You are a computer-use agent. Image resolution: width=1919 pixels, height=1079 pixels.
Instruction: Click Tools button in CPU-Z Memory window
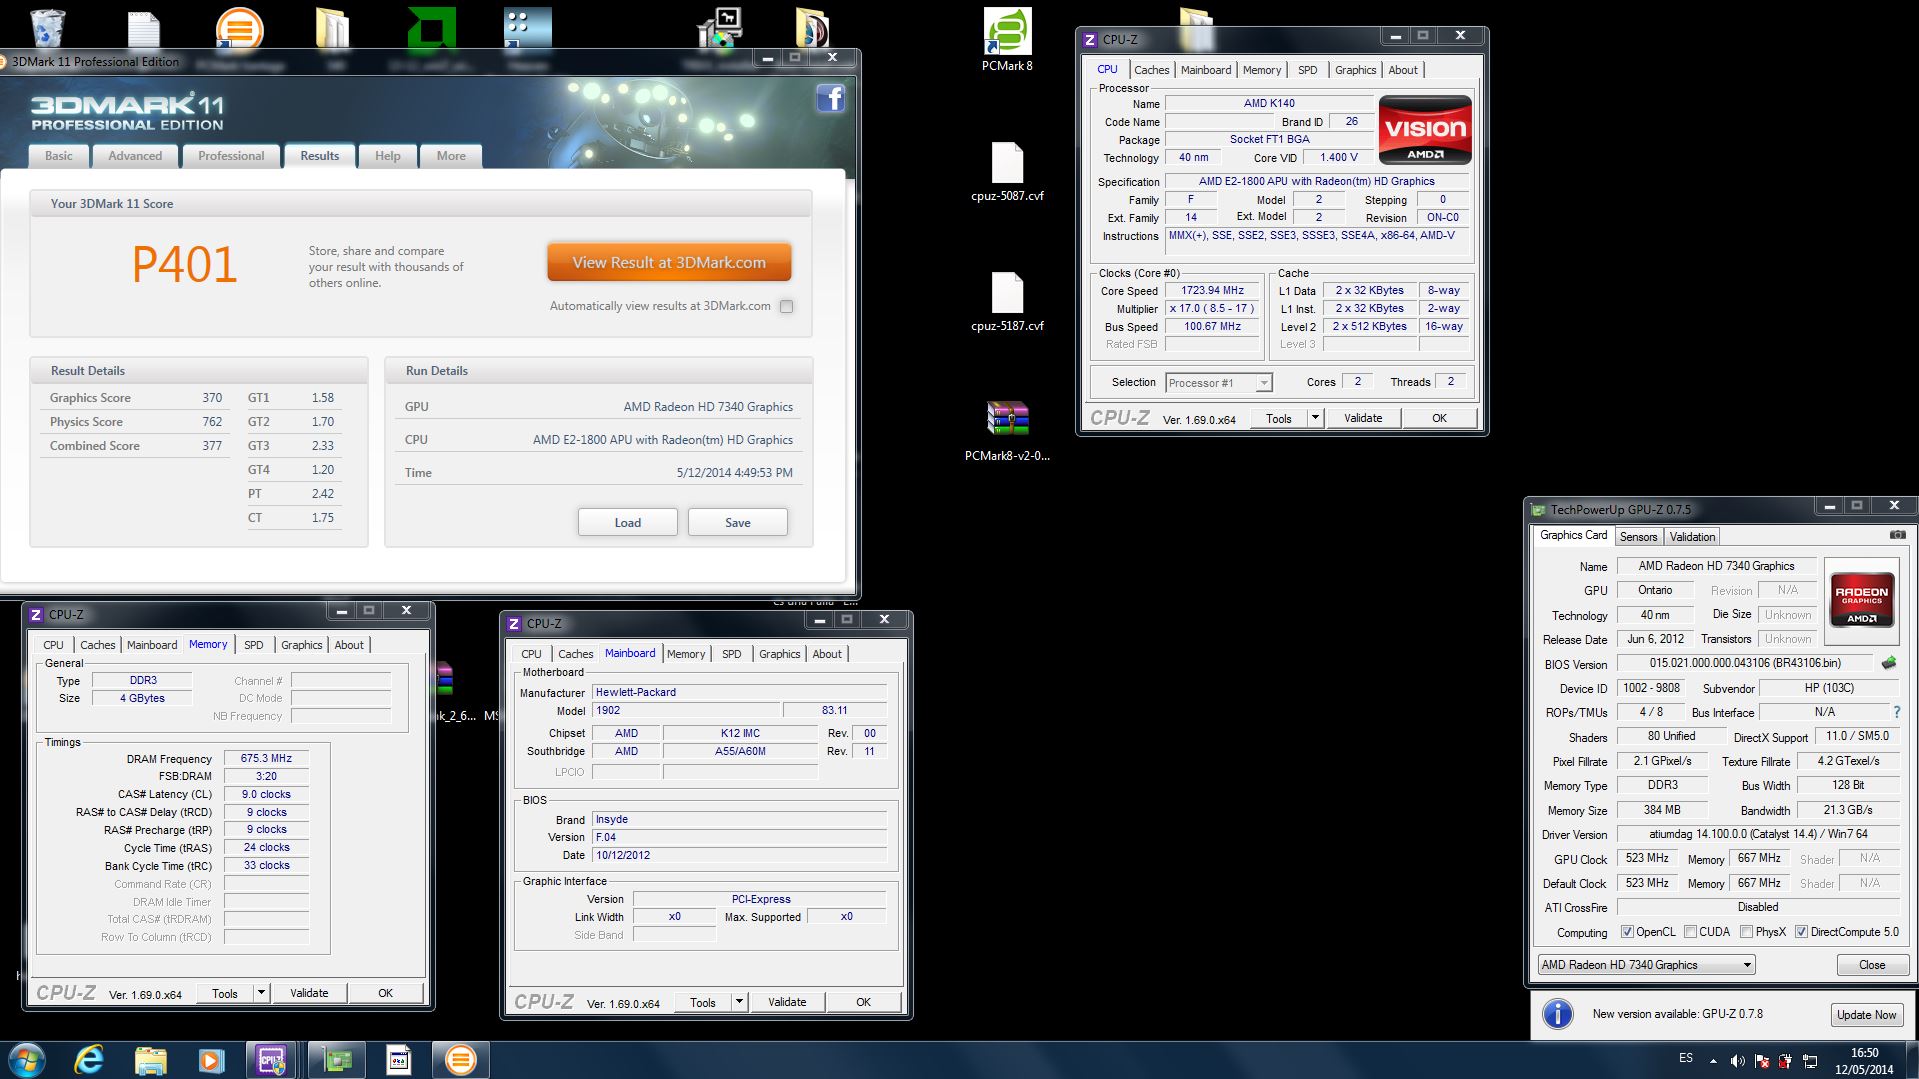click(225, 993)
